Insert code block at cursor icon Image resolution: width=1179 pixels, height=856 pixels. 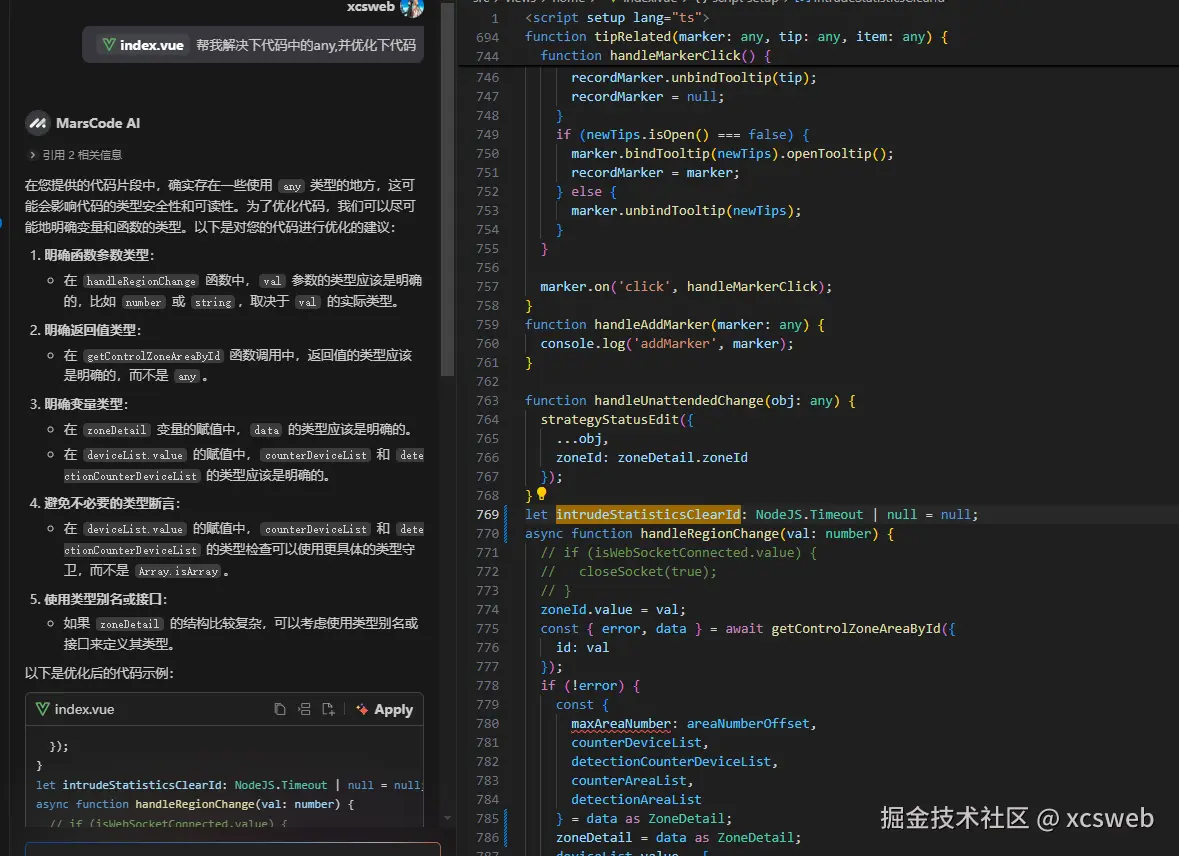click(304, 709)
